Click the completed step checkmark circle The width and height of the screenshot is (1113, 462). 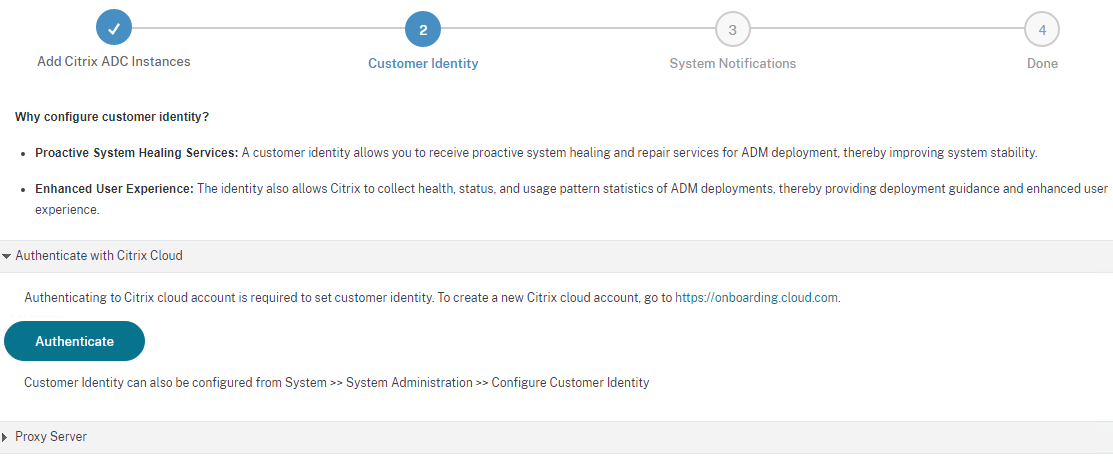(114, 29)
